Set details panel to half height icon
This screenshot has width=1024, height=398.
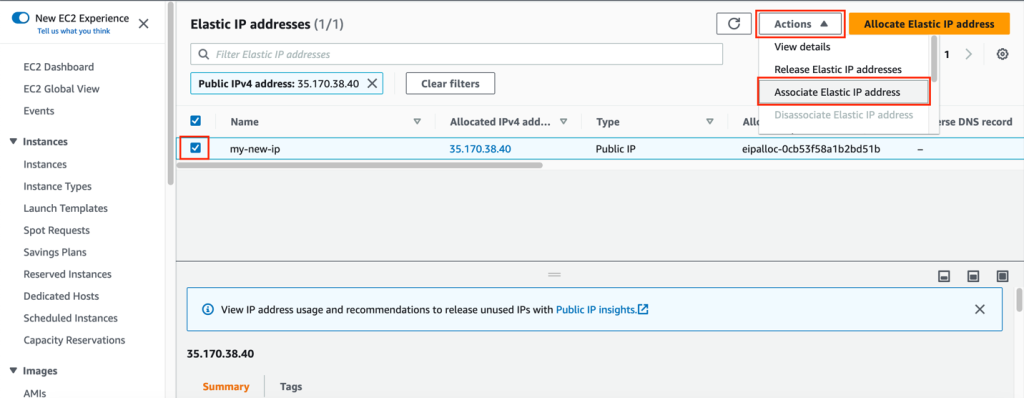pyautogui.click(x=973, y=276)
